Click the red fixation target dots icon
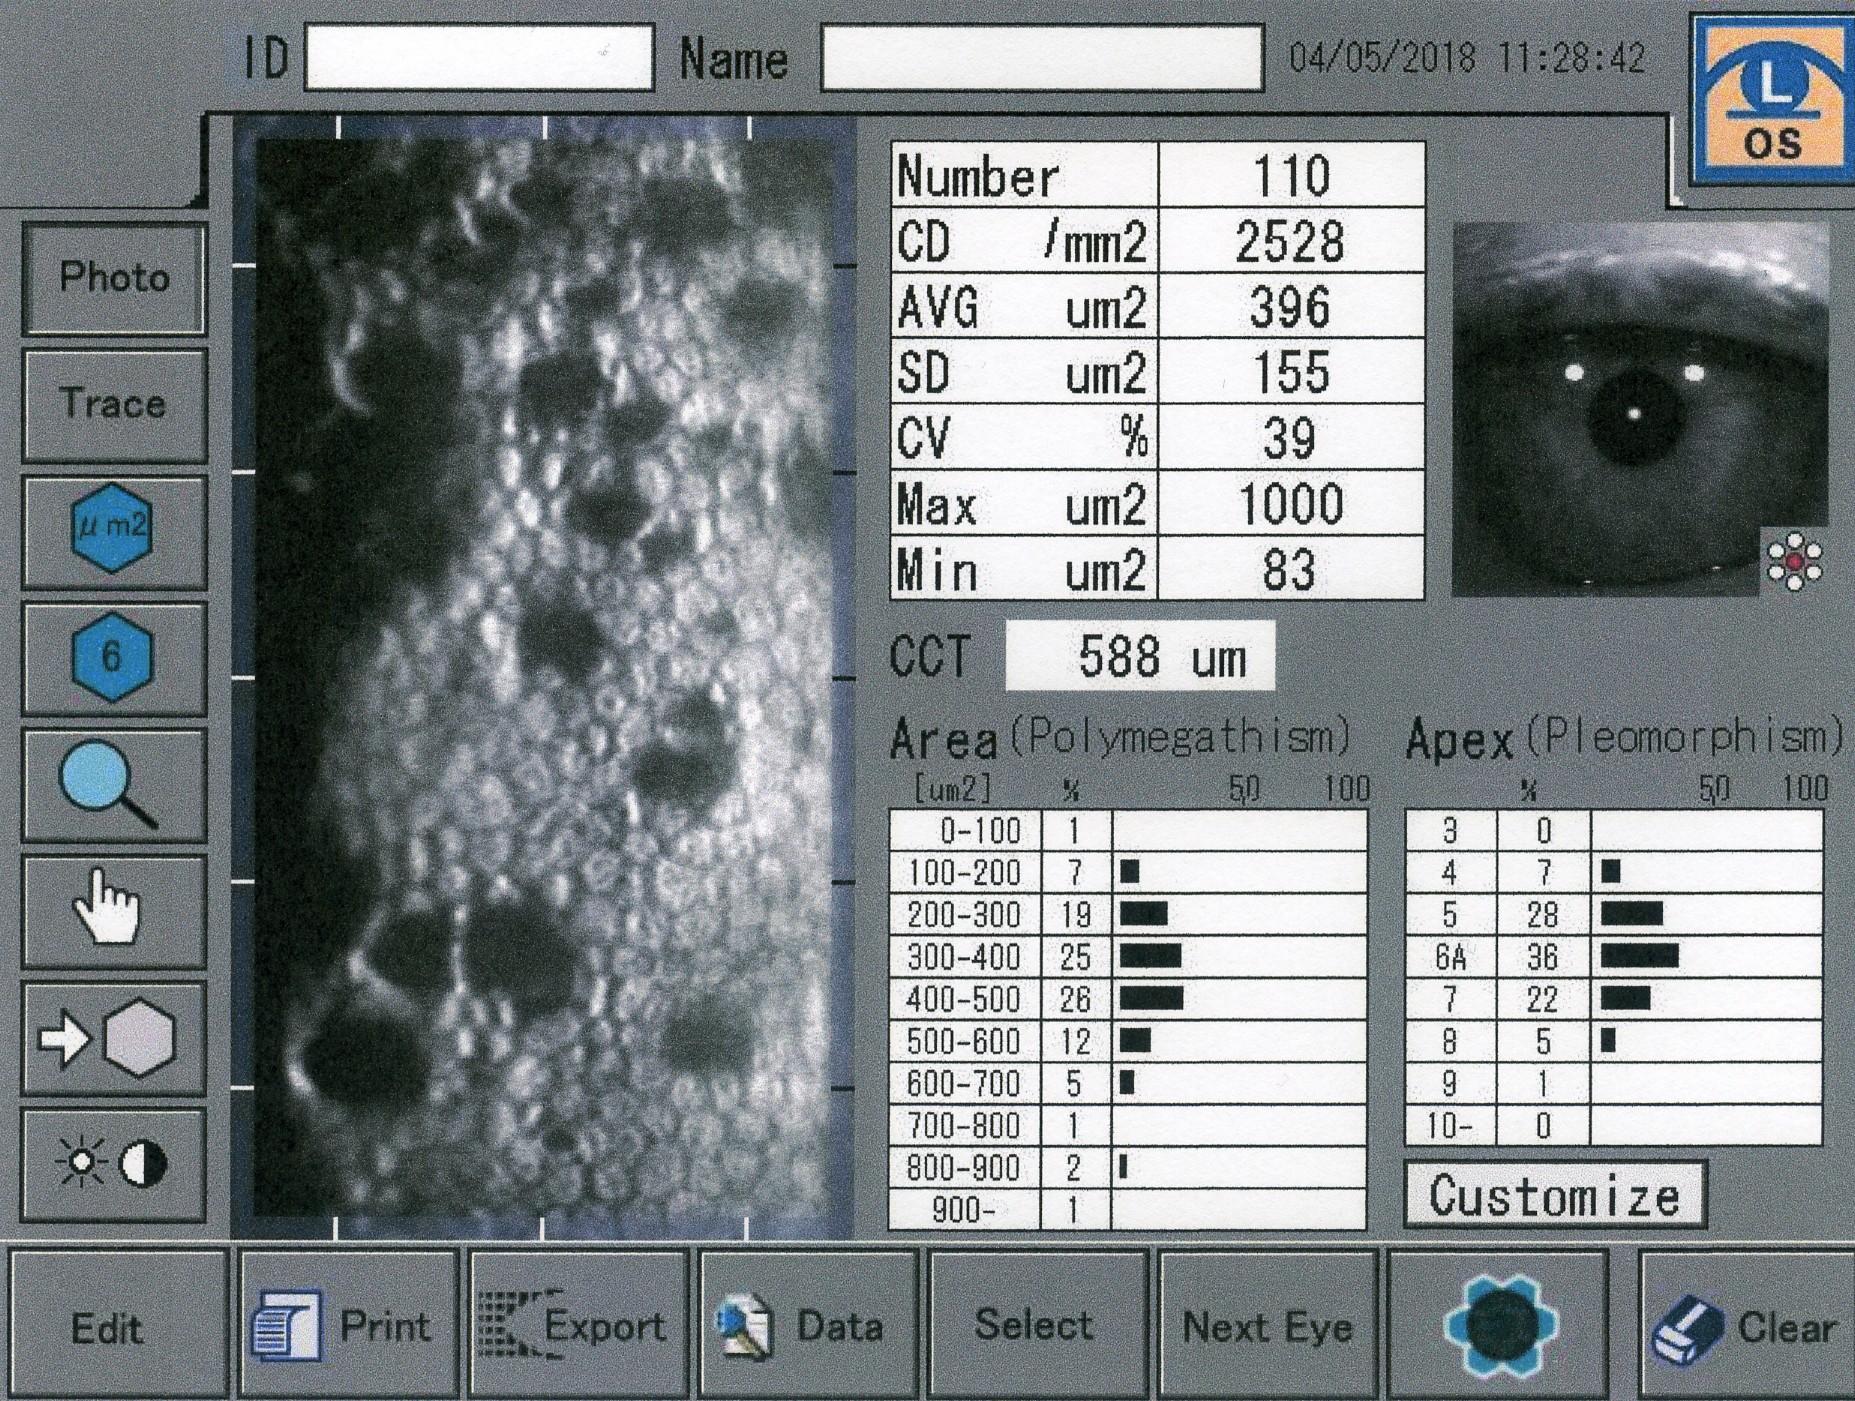This screenshot has width=1855, height=1401. click(x=1794, y=561)
